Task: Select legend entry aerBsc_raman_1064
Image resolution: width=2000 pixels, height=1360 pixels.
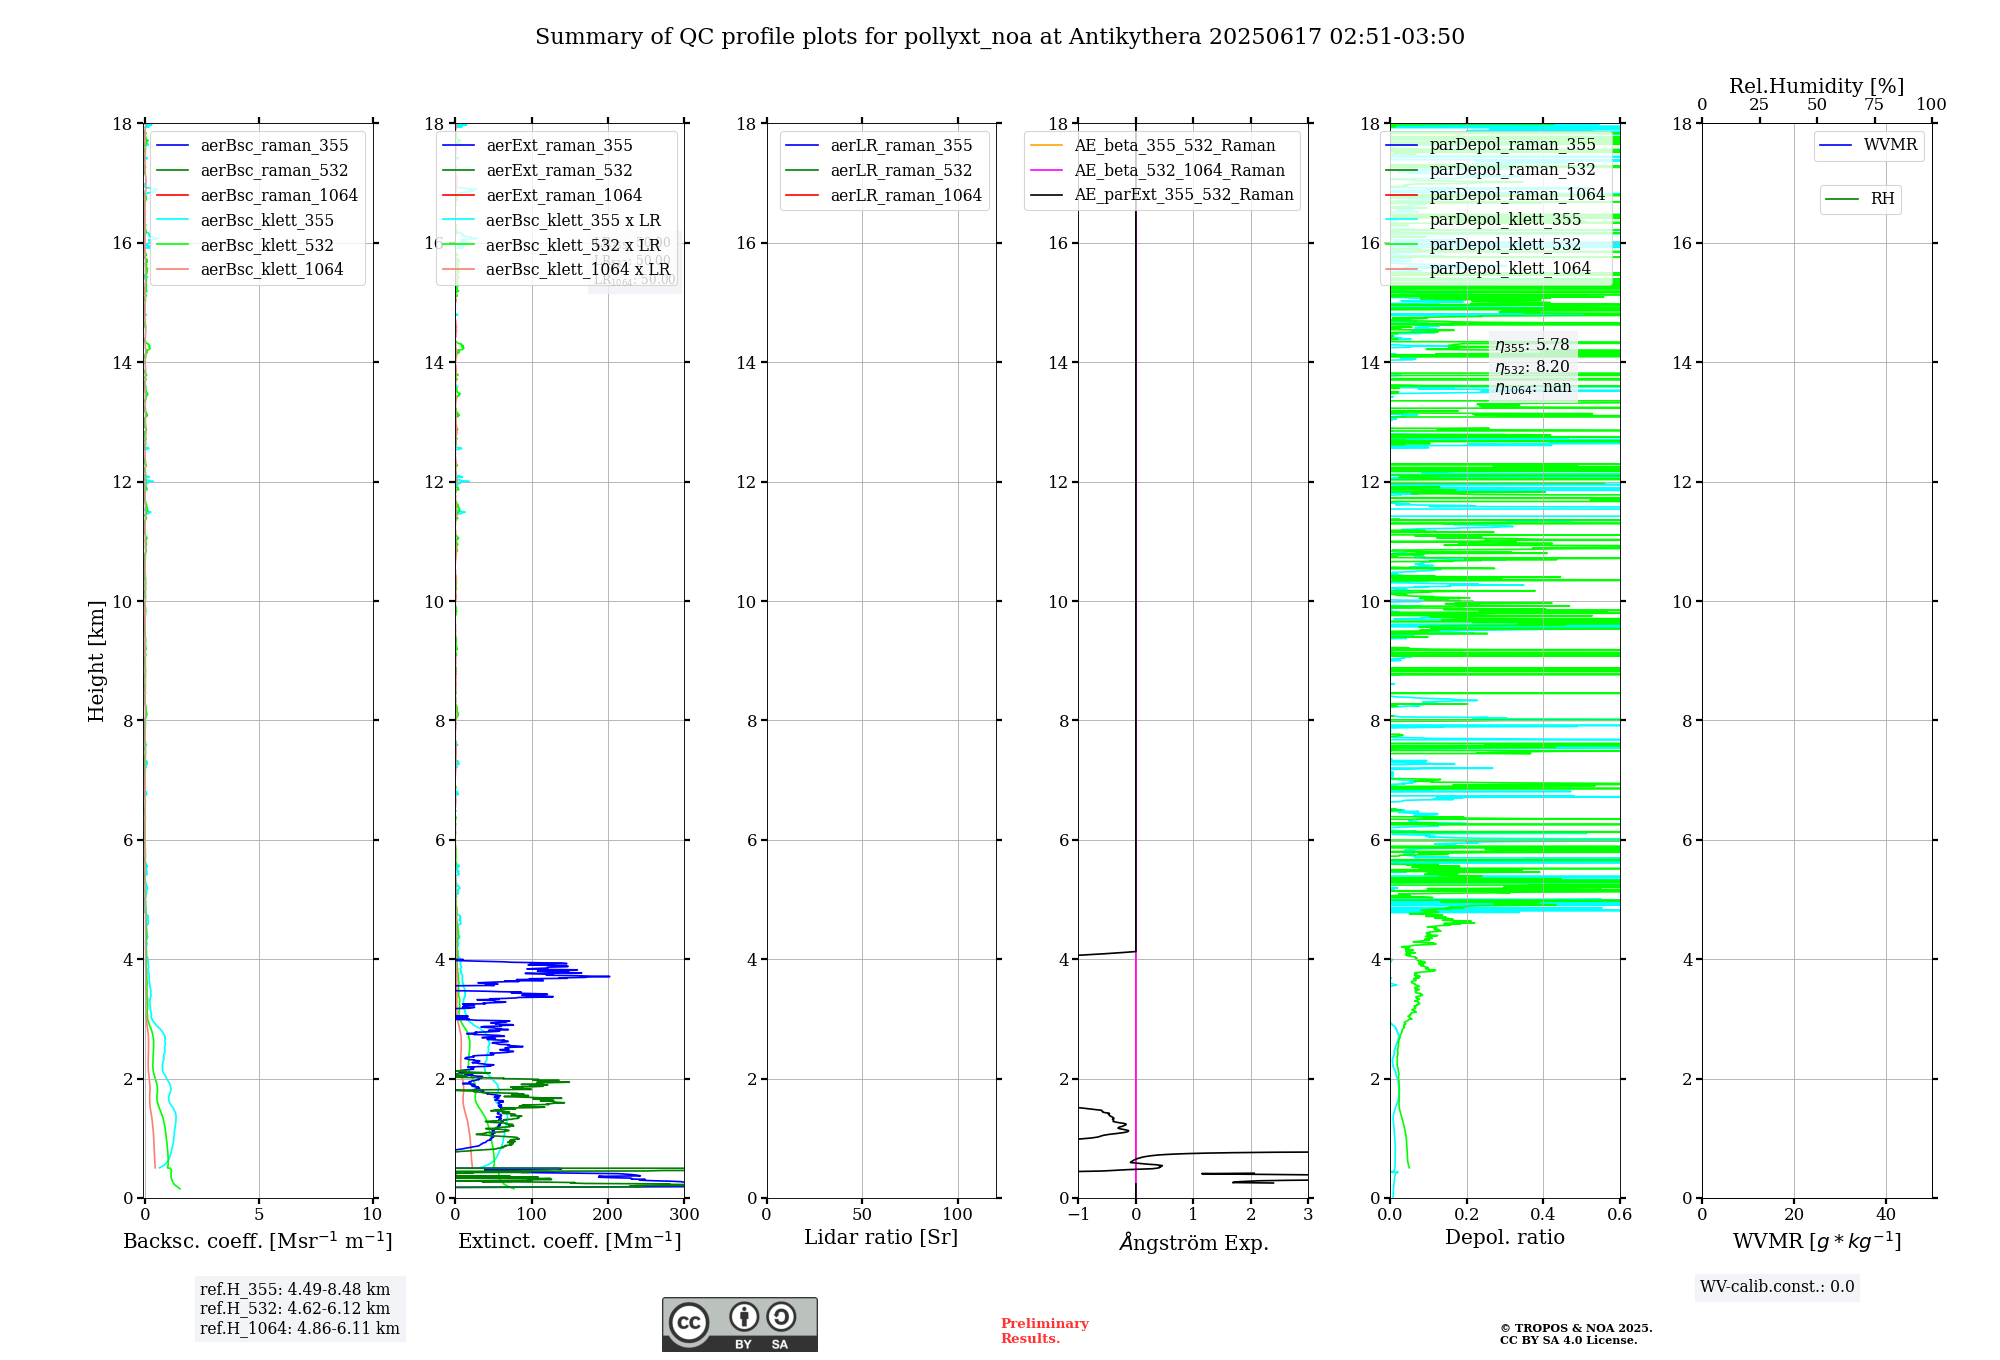Action: [257, 196]
